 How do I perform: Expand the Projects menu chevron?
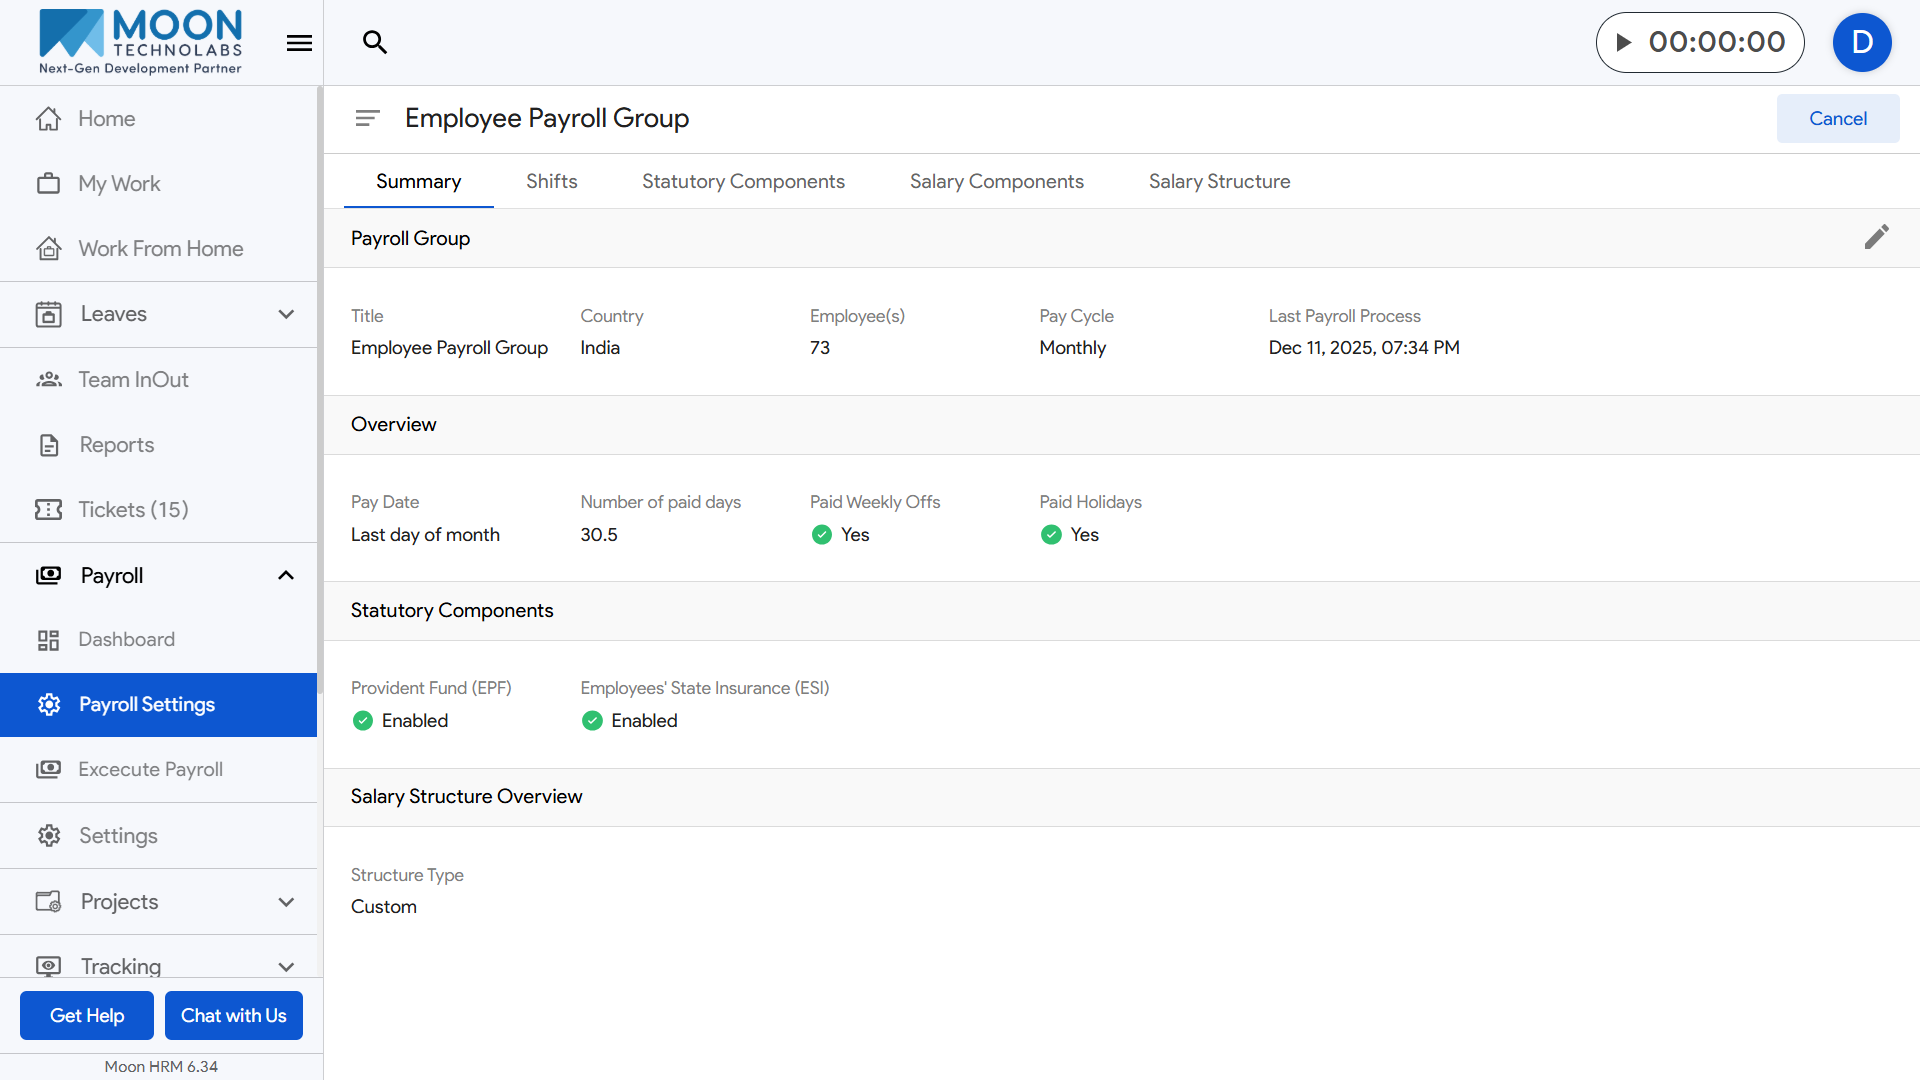click(x=286, y=902)
